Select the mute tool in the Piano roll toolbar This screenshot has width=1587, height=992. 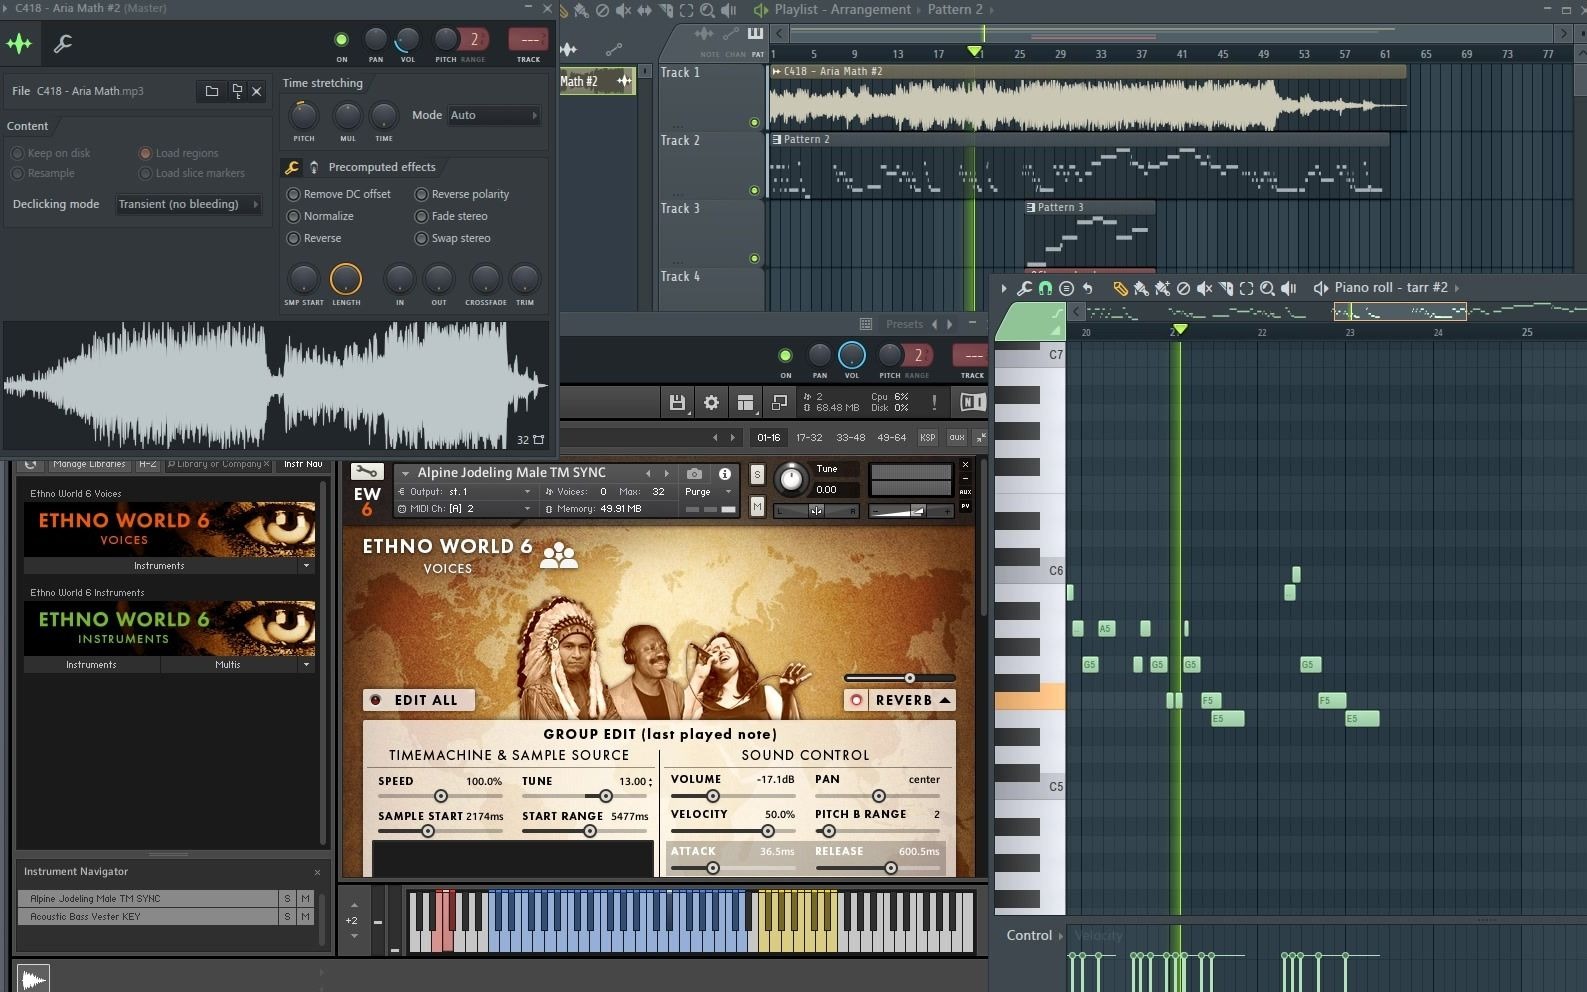tap(1204, 288)
